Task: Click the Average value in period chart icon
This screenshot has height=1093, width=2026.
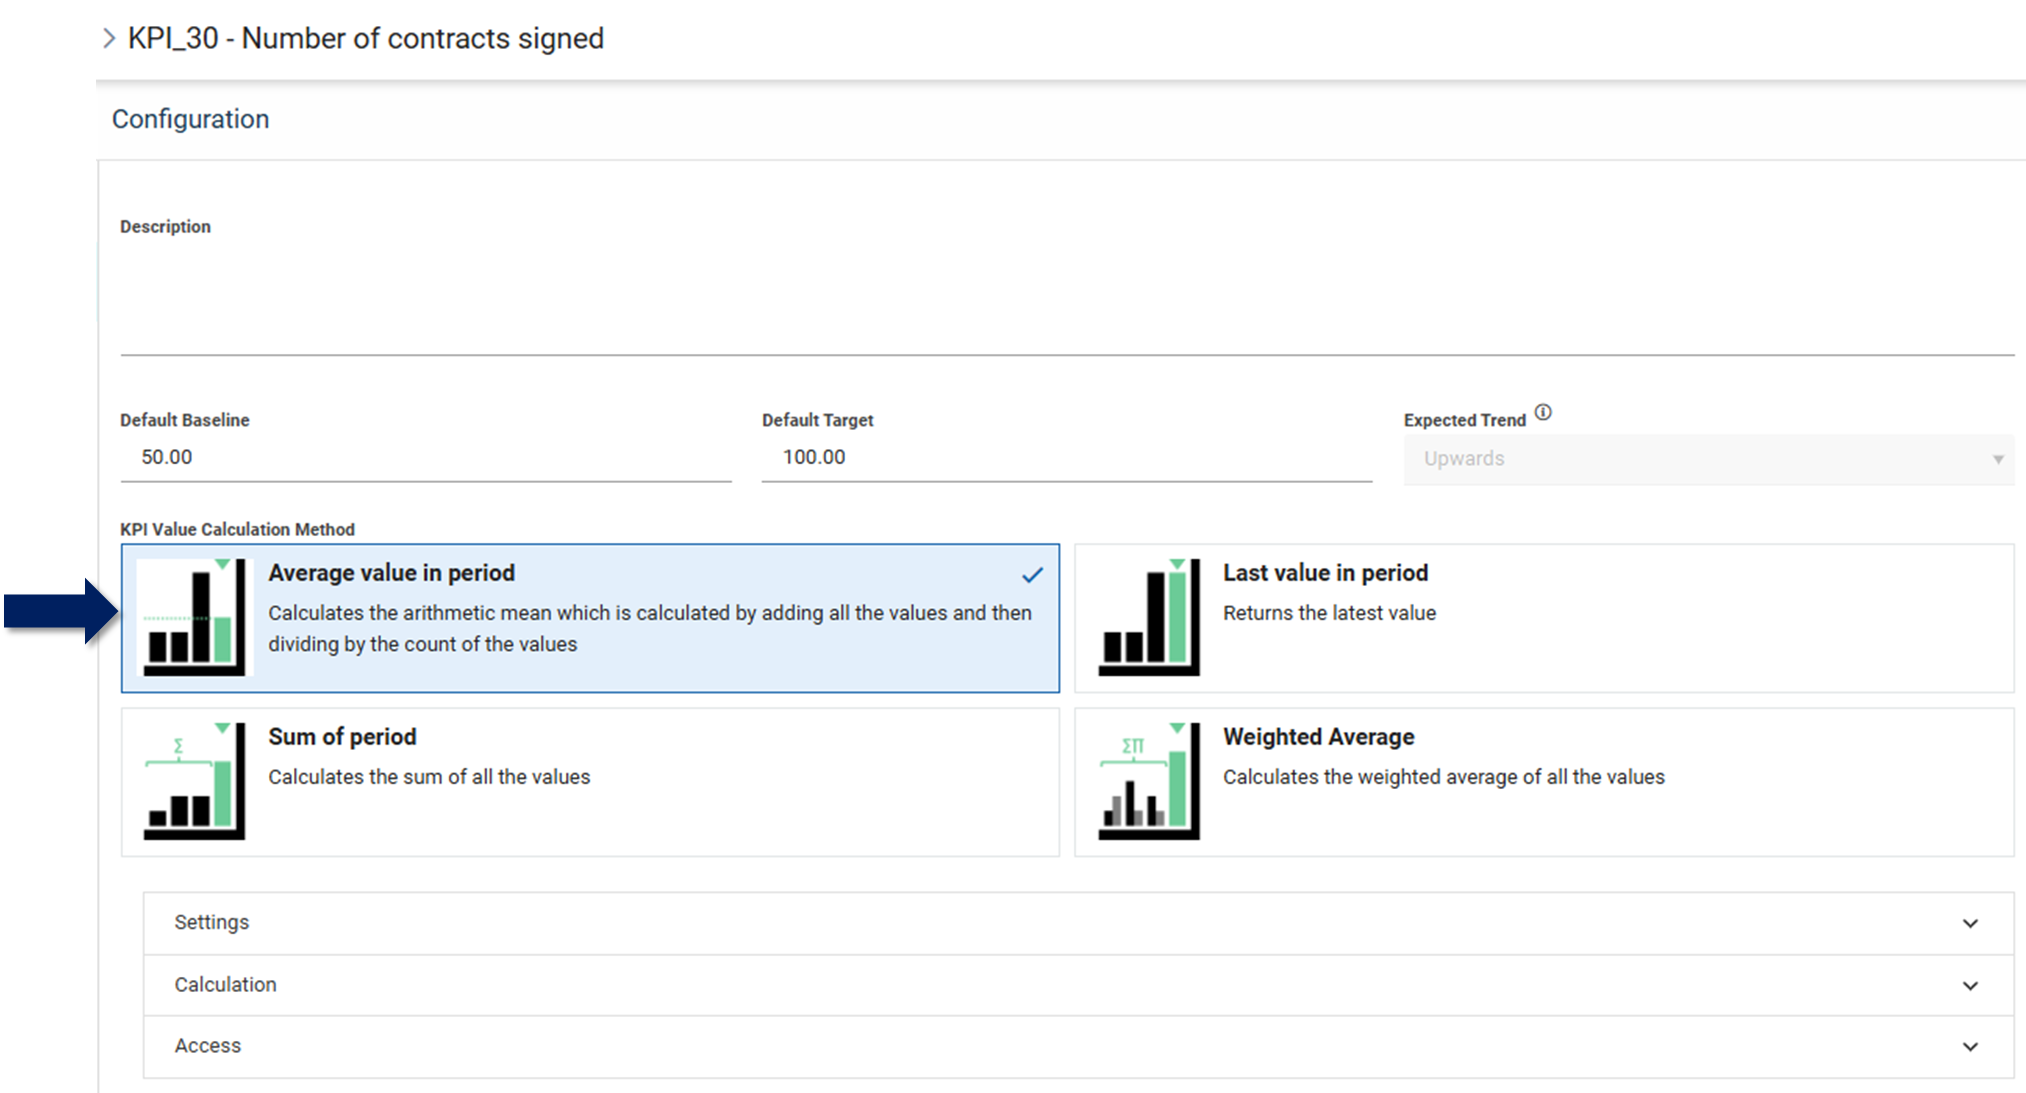Action: coord(194,617)
